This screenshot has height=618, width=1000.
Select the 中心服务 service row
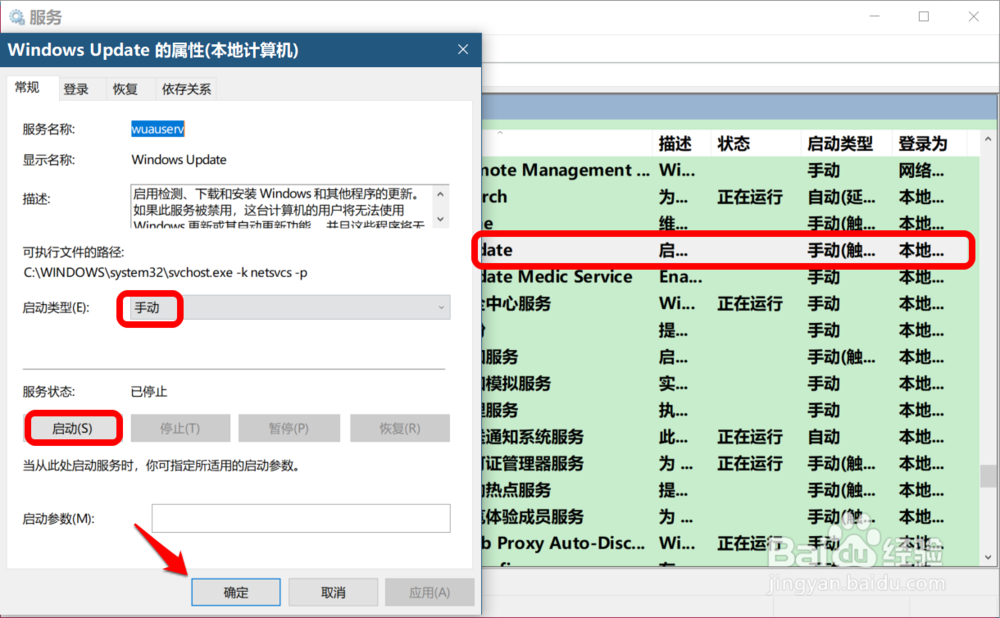(730, 304)
